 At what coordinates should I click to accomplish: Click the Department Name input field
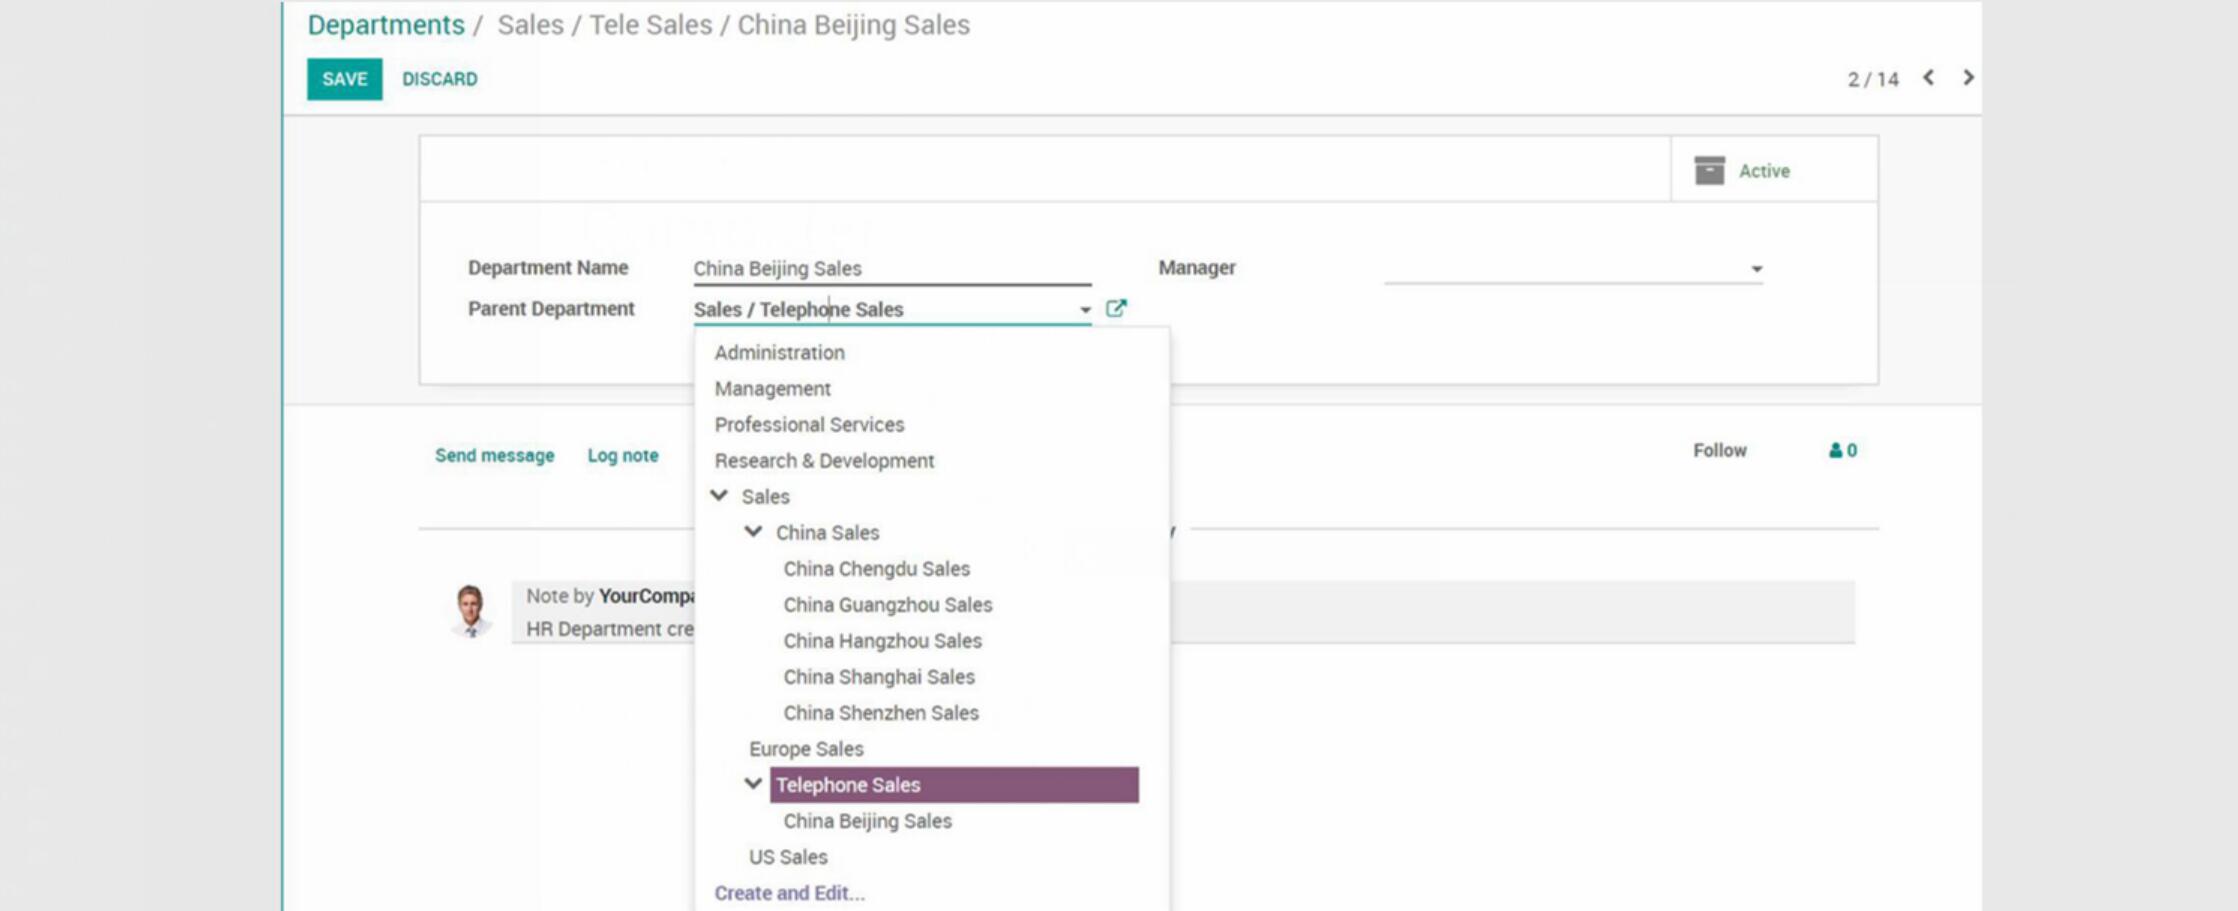coord(890,269)
